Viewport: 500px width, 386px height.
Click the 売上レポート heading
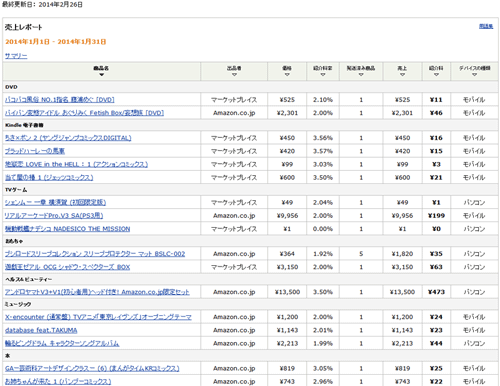(24, 27)
